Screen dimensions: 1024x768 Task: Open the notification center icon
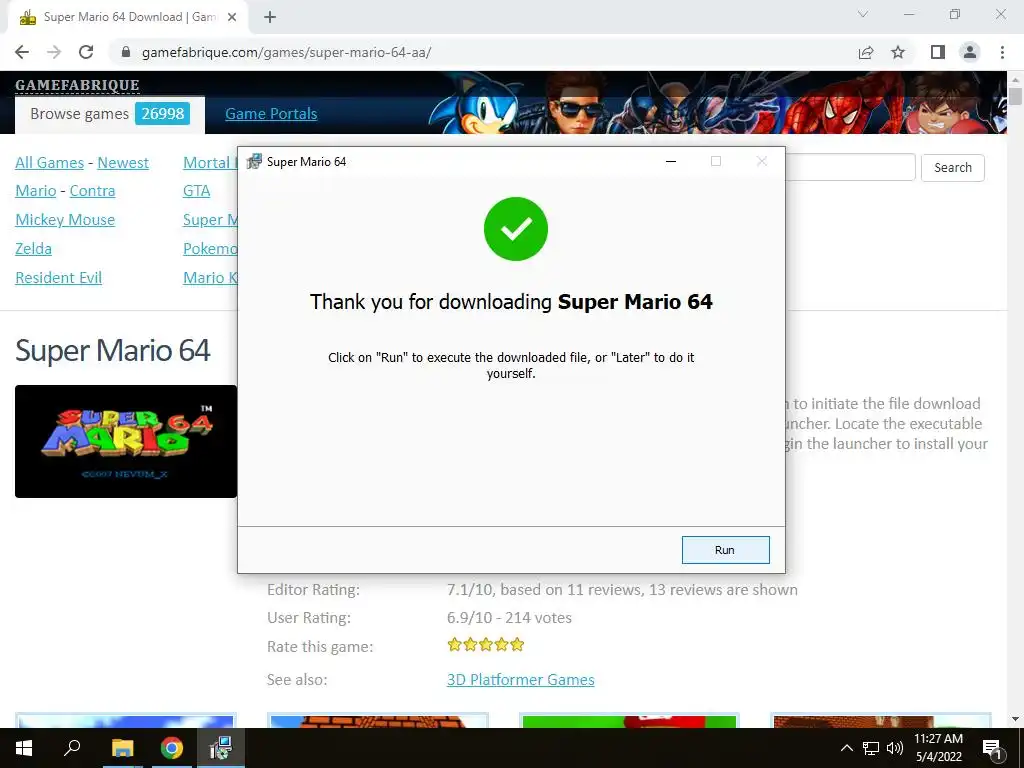point(992,748)
